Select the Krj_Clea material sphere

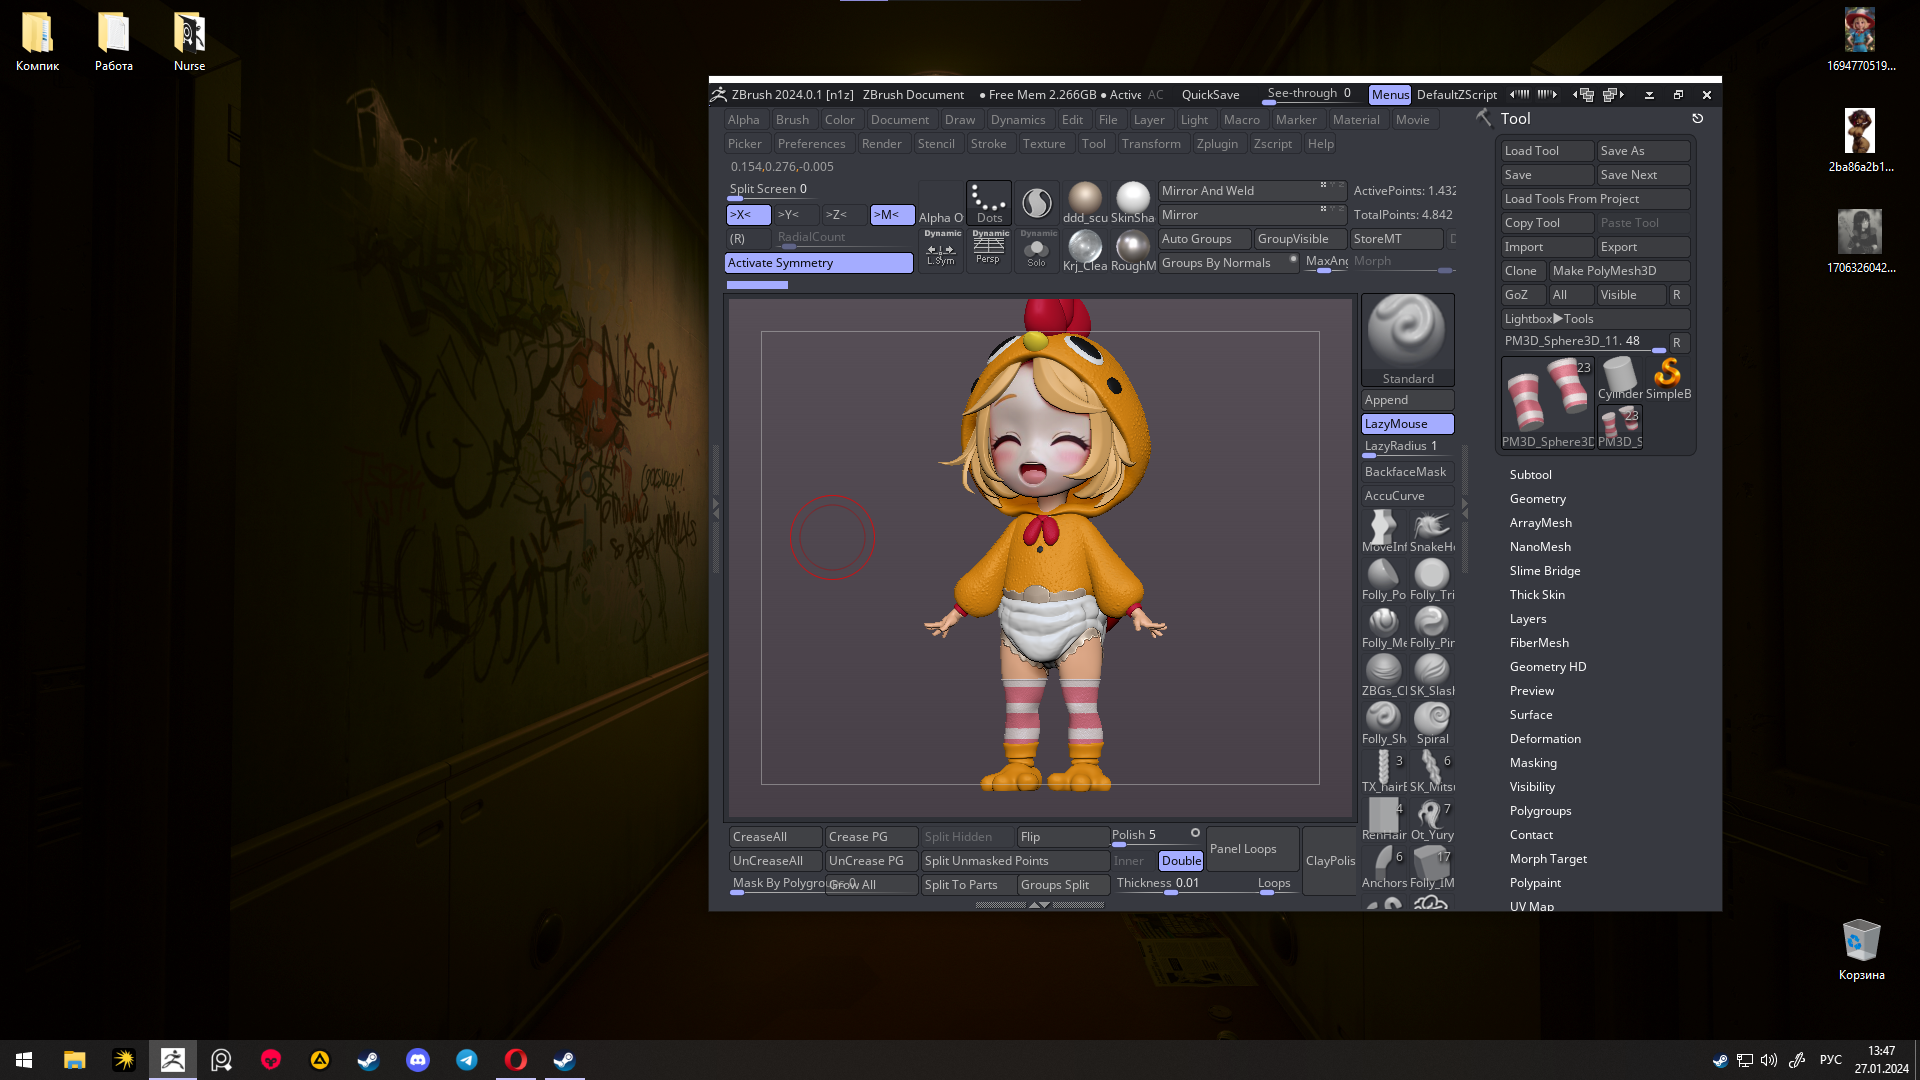coord(1085,251)
